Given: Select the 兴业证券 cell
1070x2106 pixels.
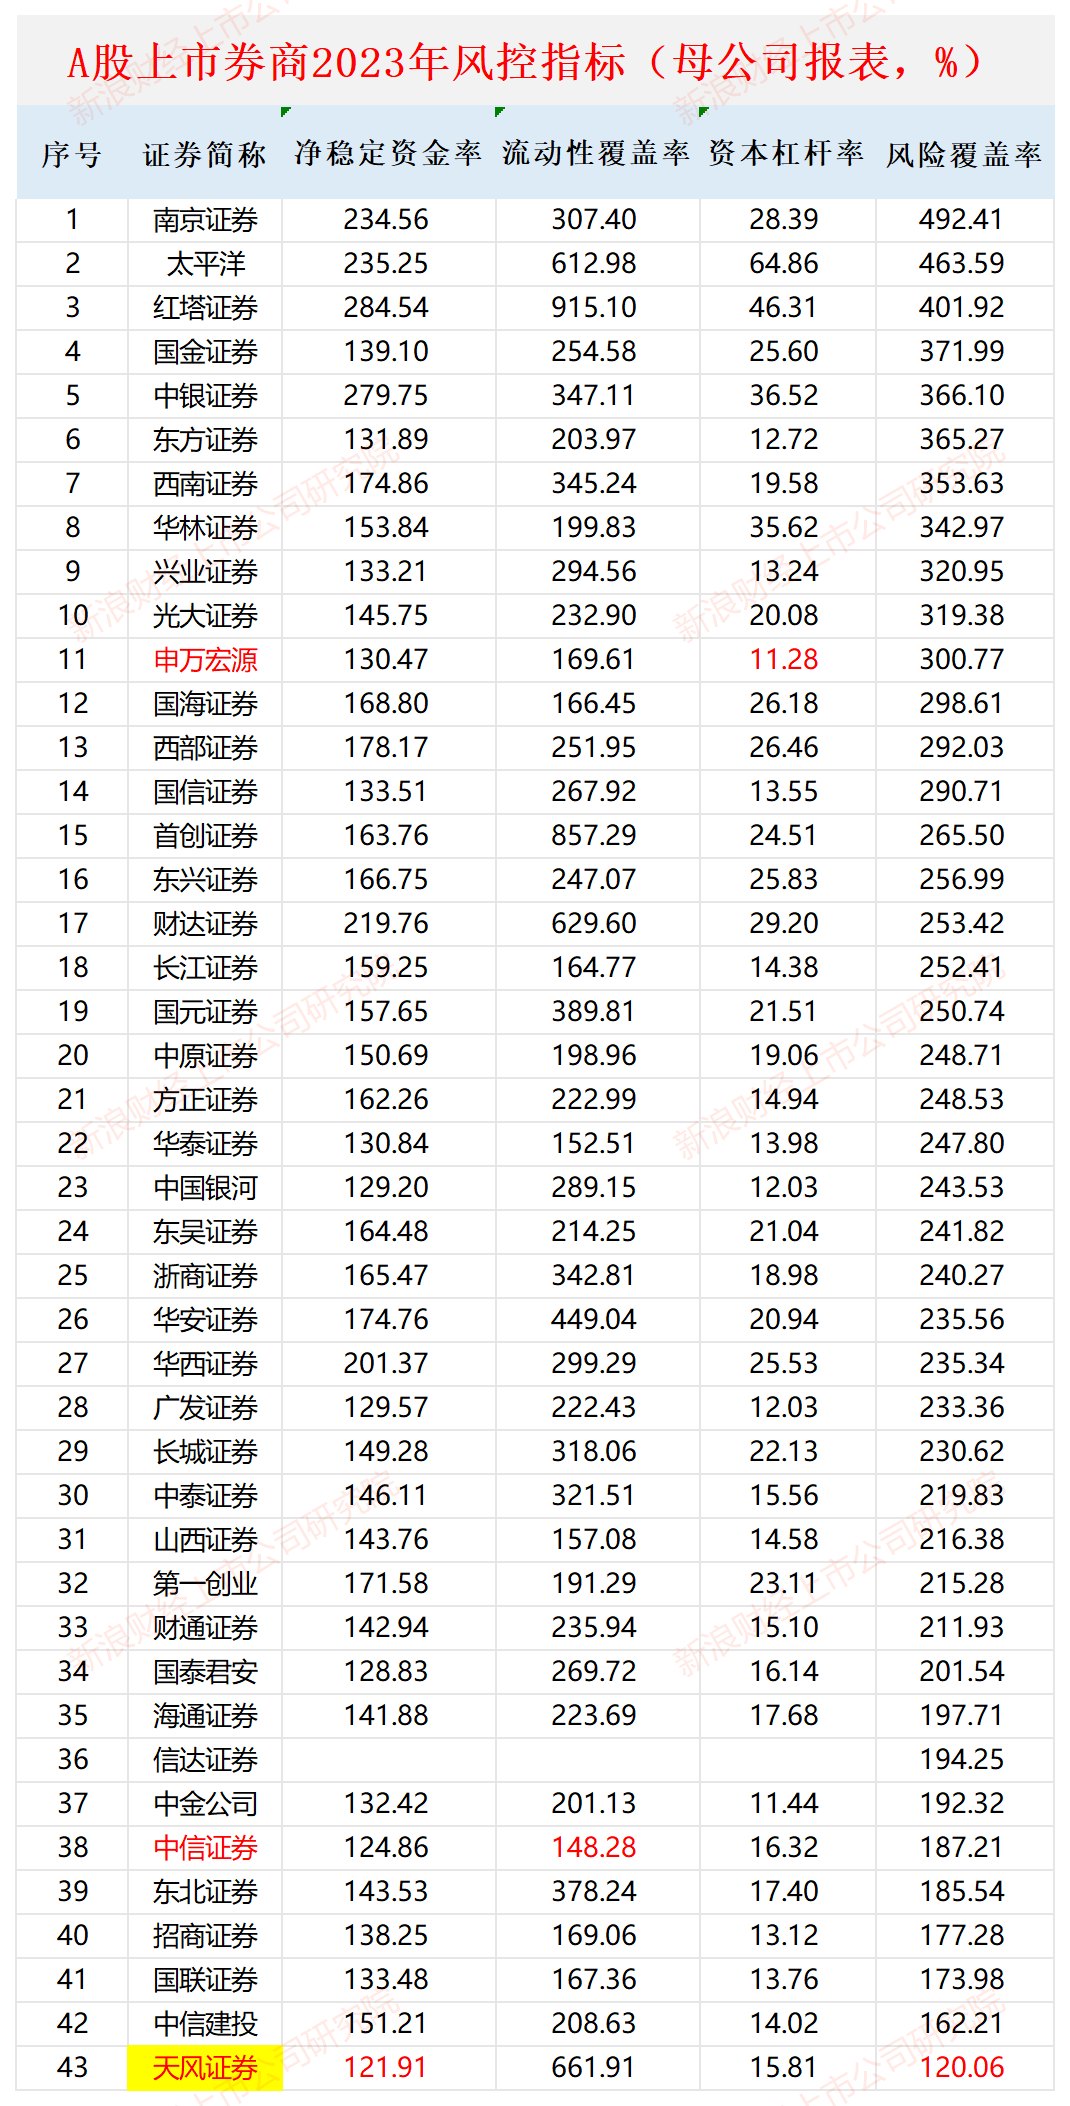Looking at the screenshot, I should pyautogui.click(x=205, y=572).
